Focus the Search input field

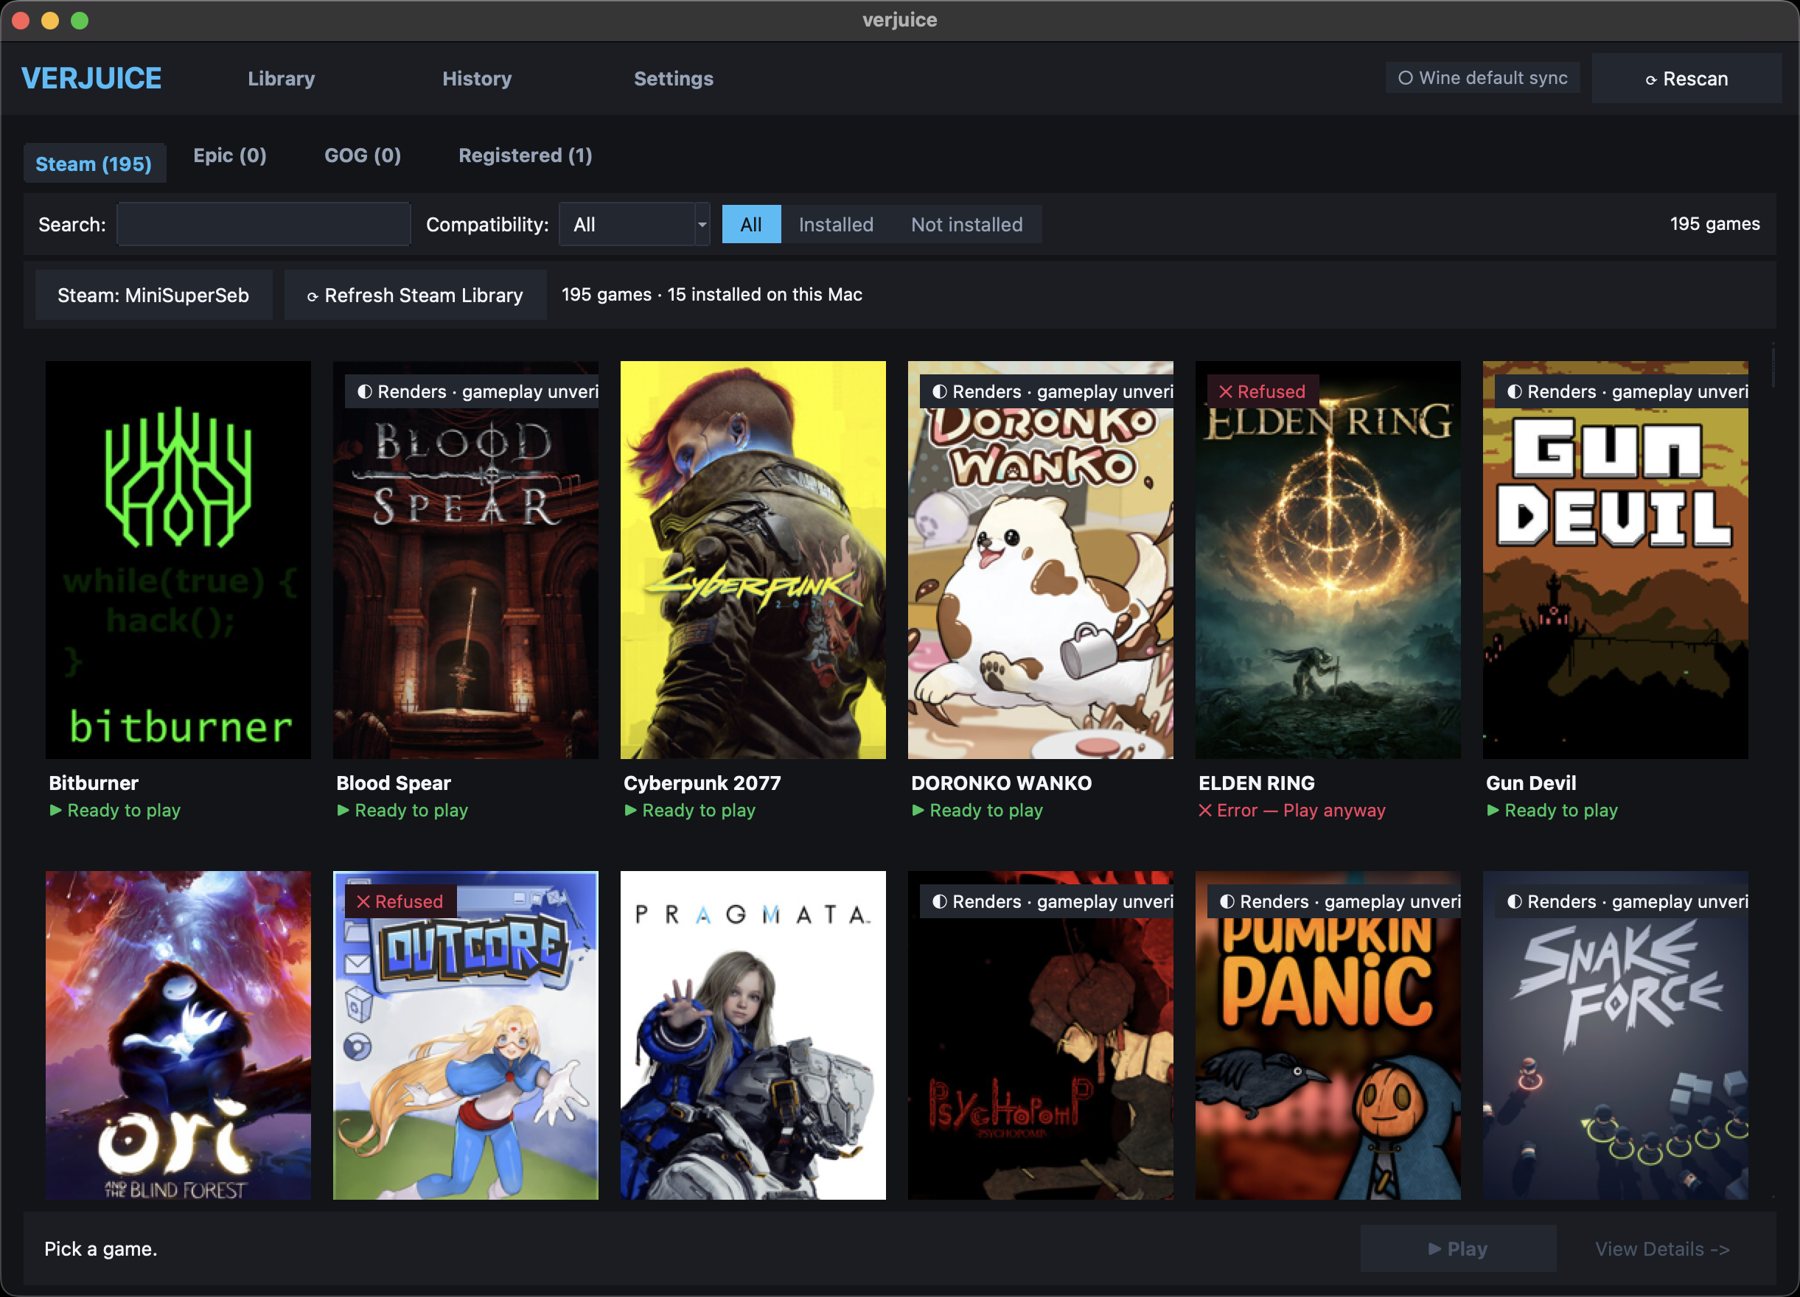tap(264, 224)
